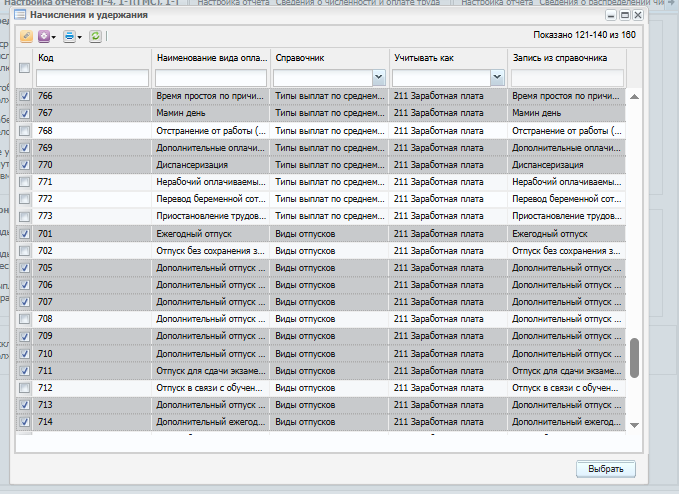Screen dimensions: 679x494
Task: Expand the Учитывать как filter dropdown
Action: tap(497, 77)
